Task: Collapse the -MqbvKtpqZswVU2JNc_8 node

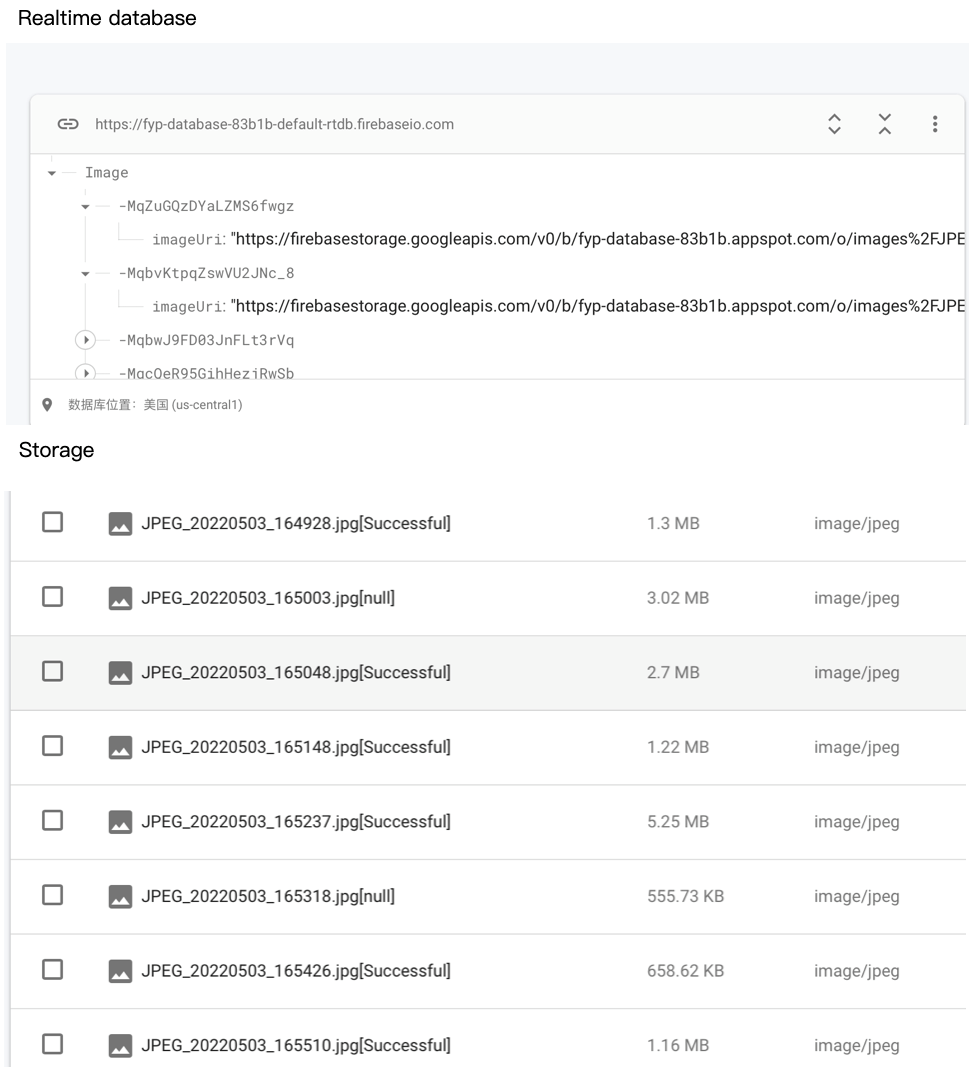Action: click(86, 273)
